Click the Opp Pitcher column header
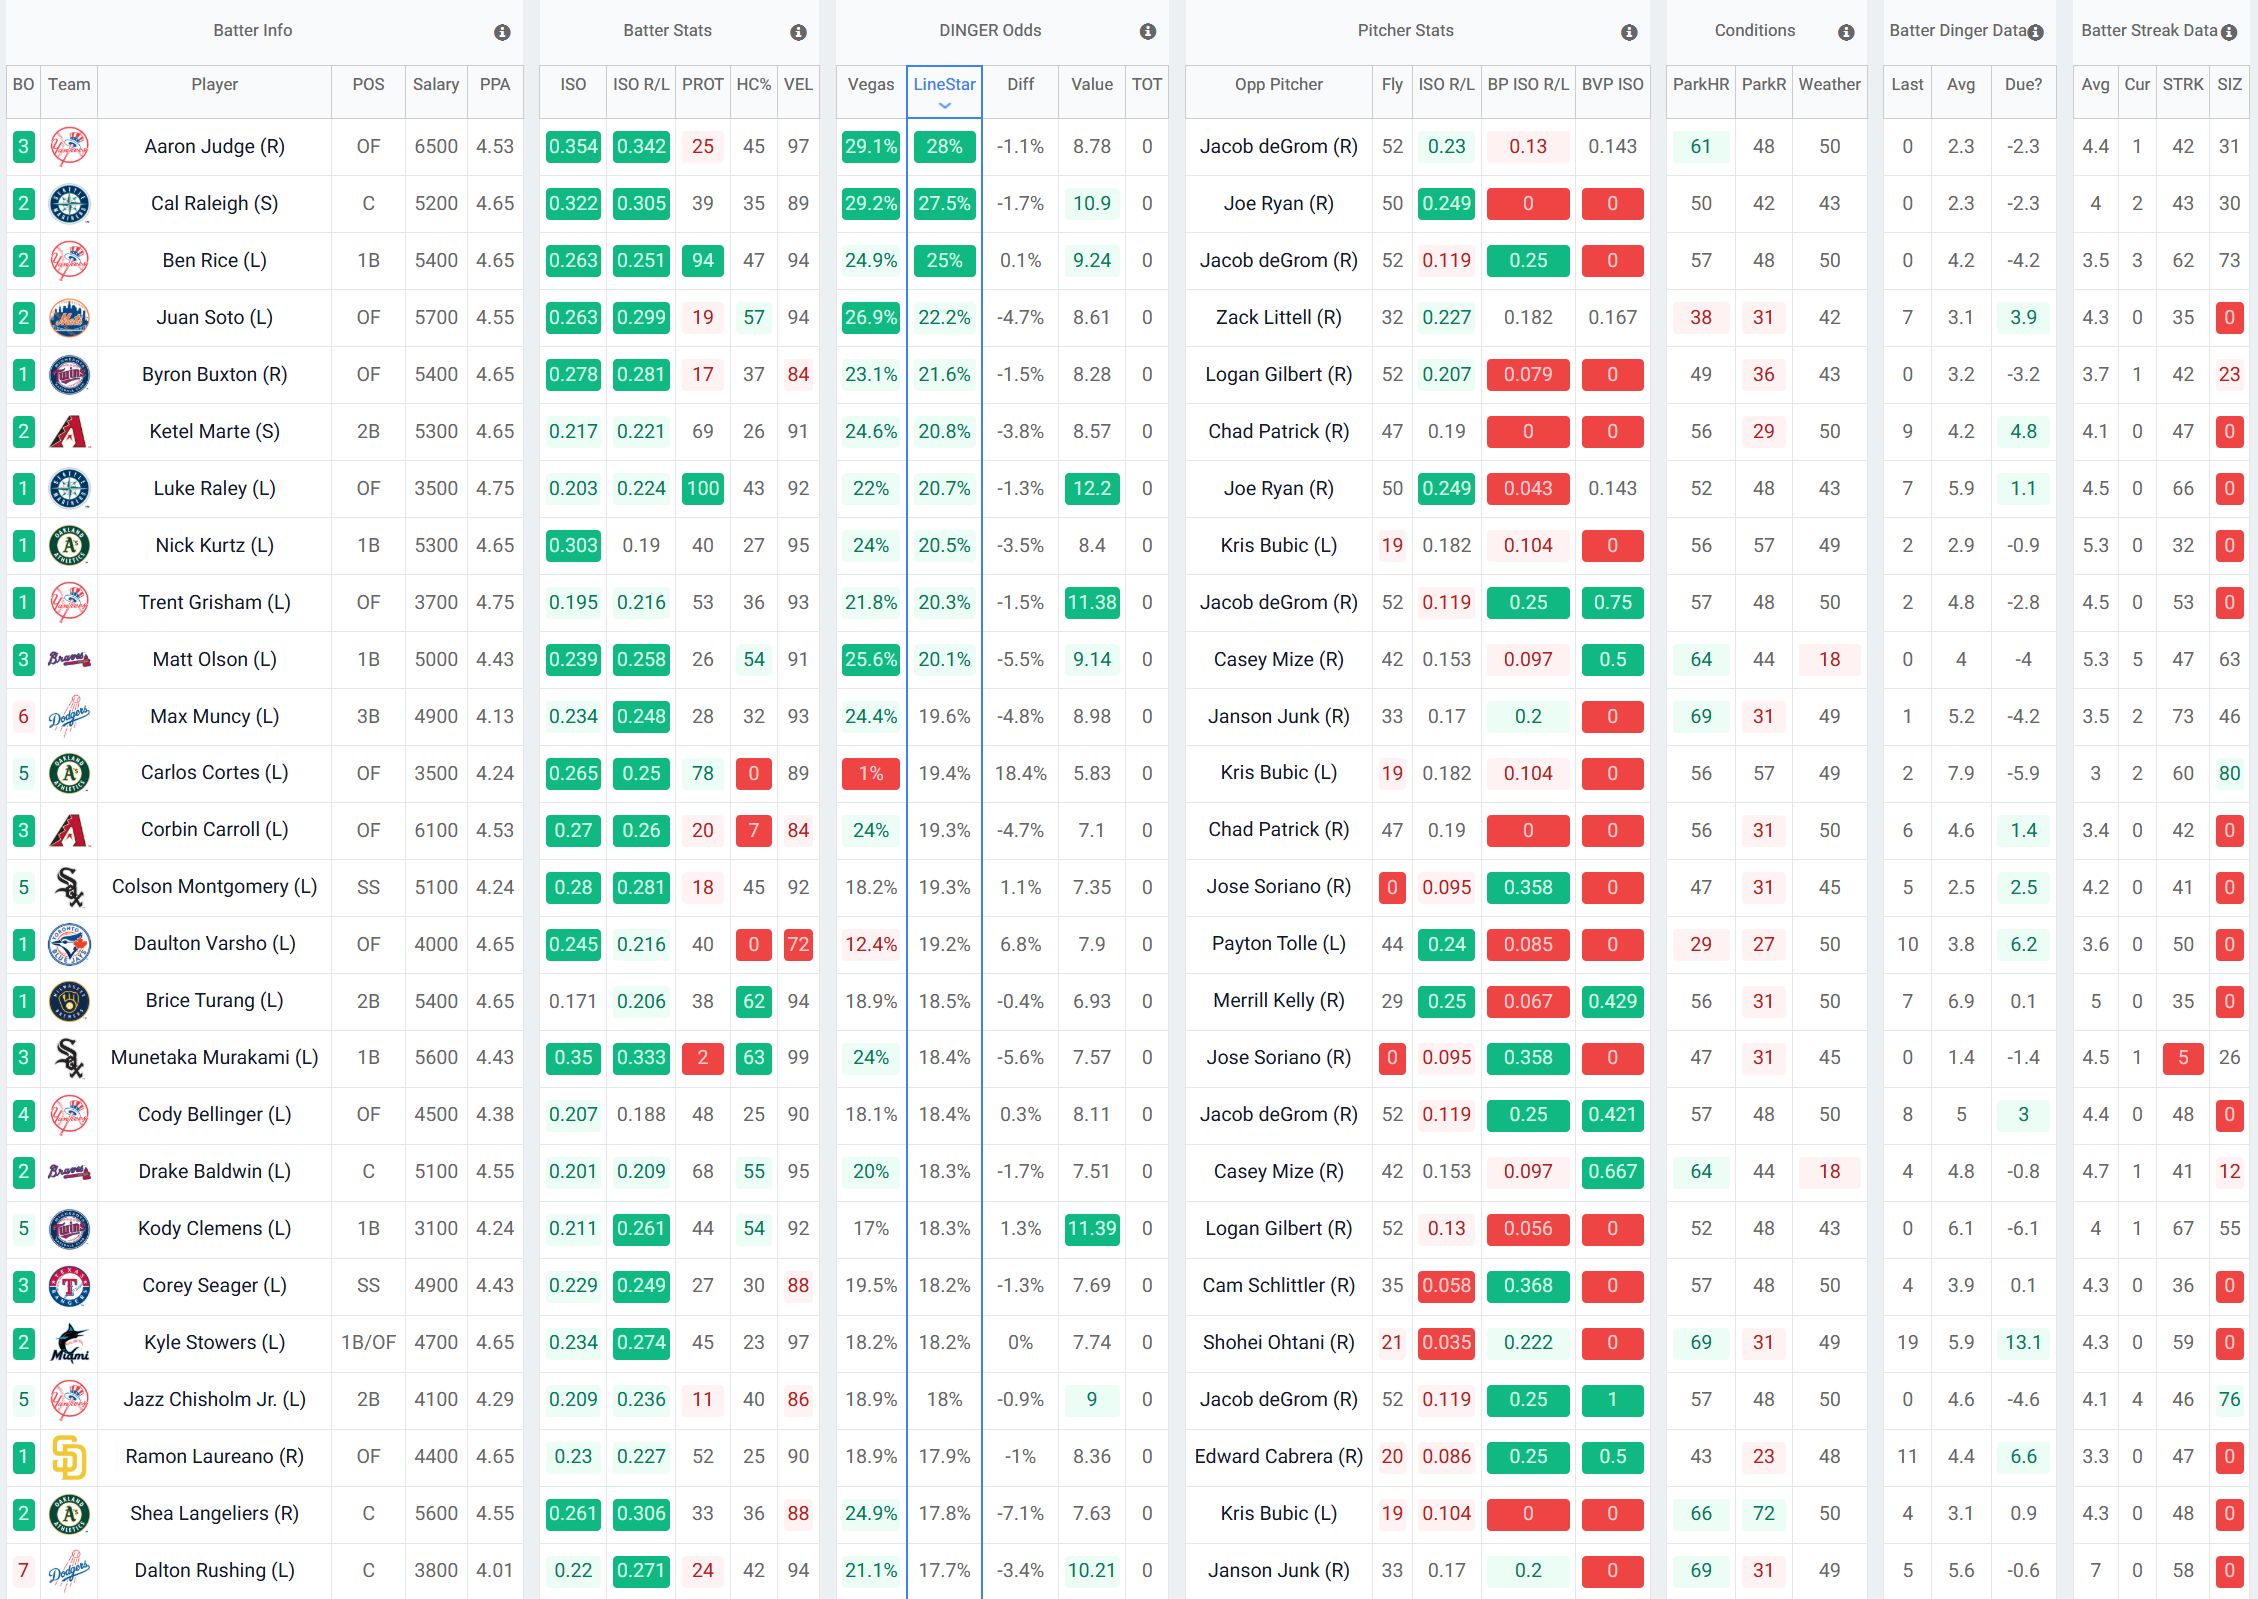Screen dimensions: 2258x1599 click(x=1278, y=85)
